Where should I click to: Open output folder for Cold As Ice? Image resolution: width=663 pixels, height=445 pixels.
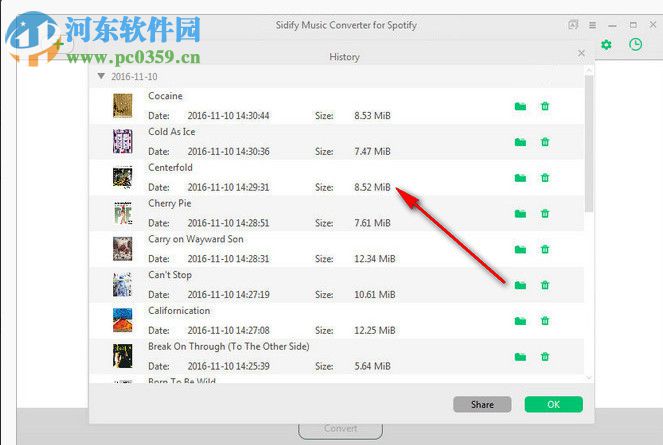click(520, 142)
